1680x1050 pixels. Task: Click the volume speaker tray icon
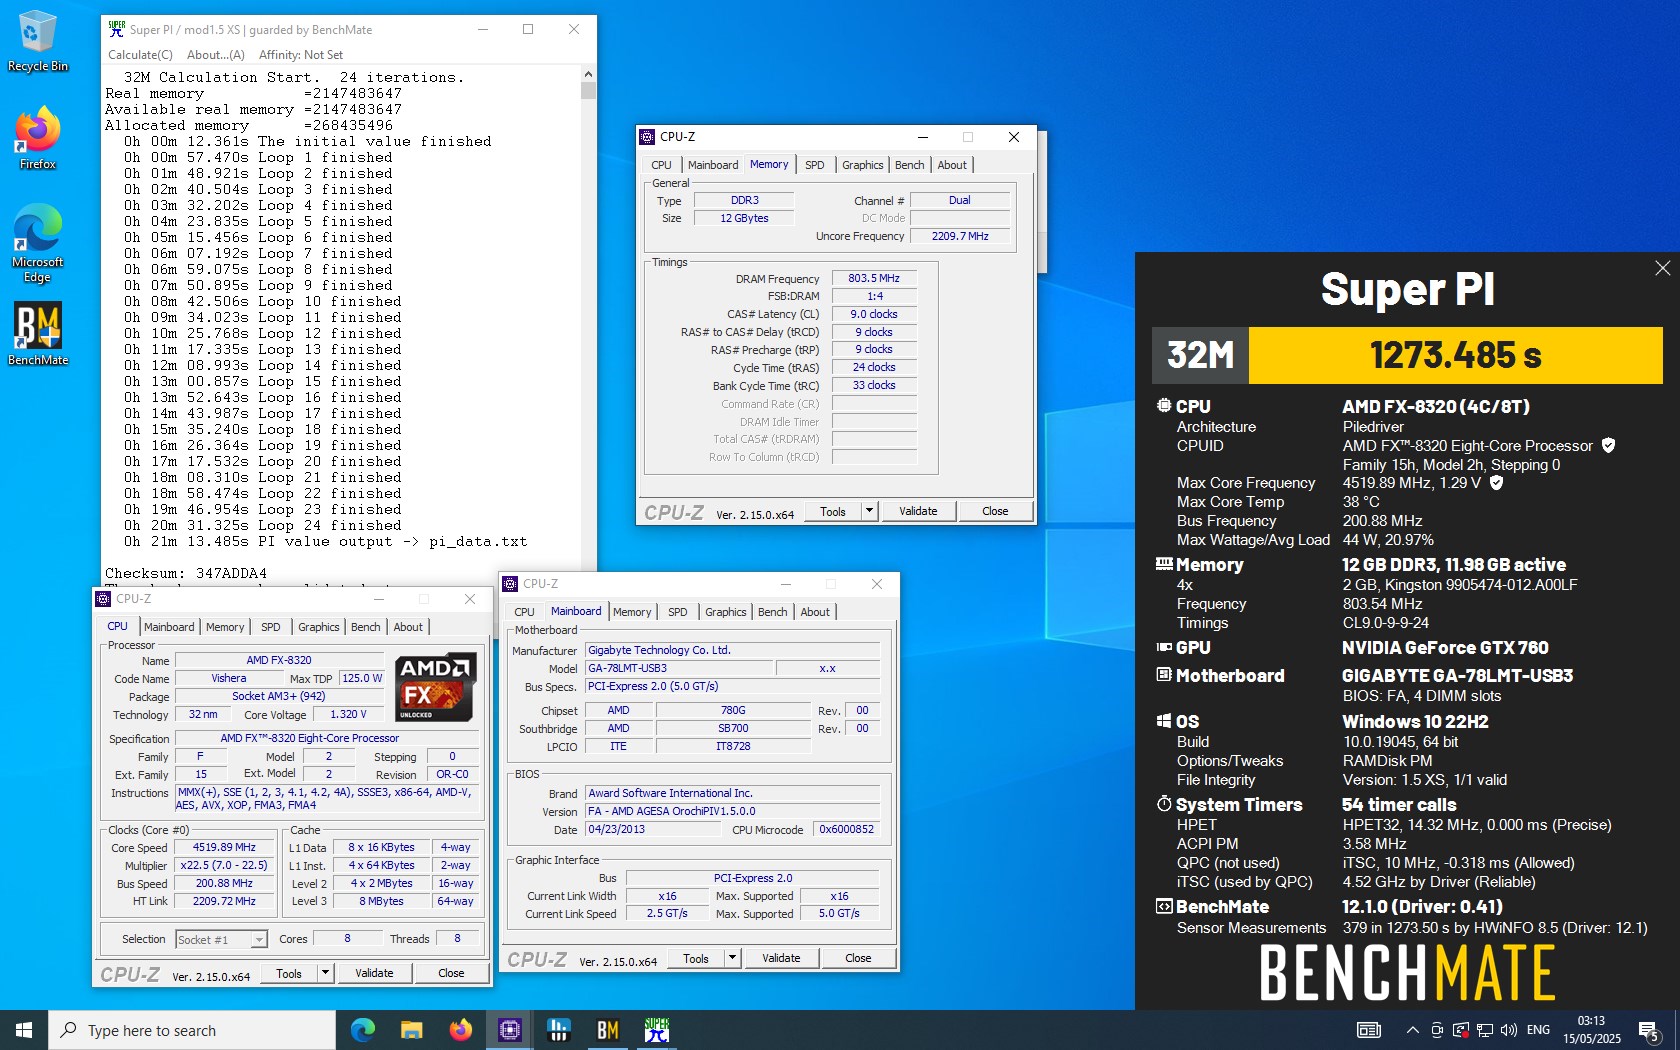pyautogui.click(x=1509, y=1030)
